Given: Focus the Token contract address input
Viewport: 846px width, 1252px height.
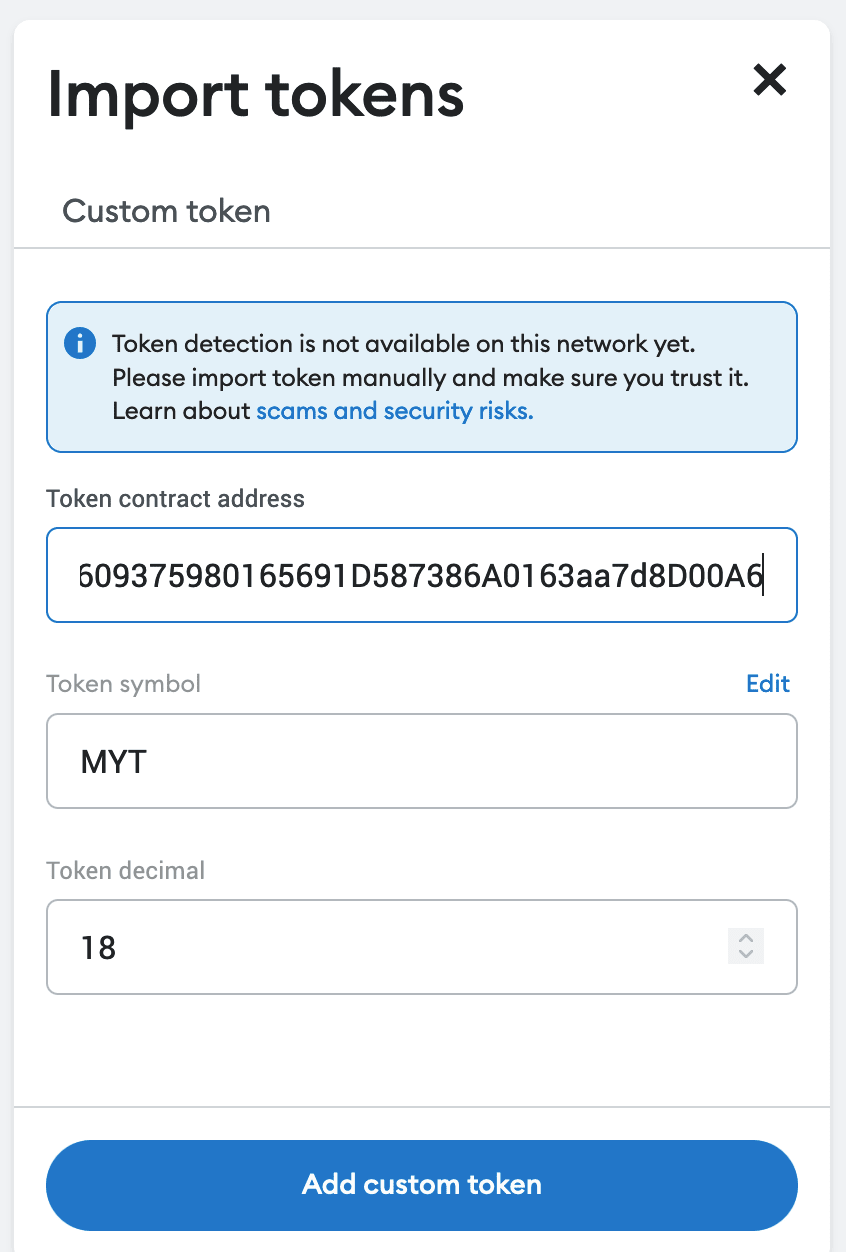Looking at the screenshot, I should pos(421,575).
